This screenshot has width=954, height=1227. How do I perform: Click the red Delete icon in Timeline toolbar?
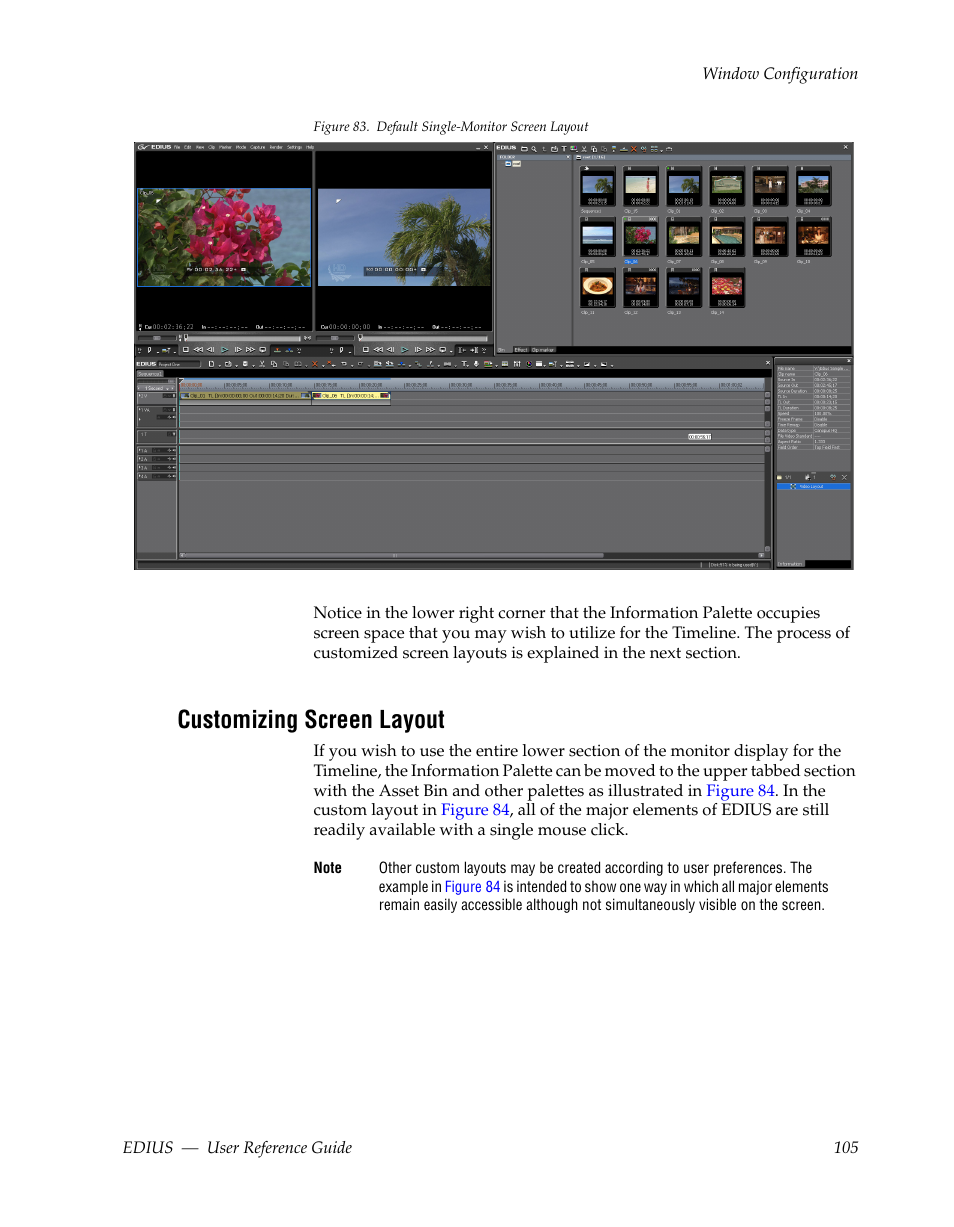314,364
